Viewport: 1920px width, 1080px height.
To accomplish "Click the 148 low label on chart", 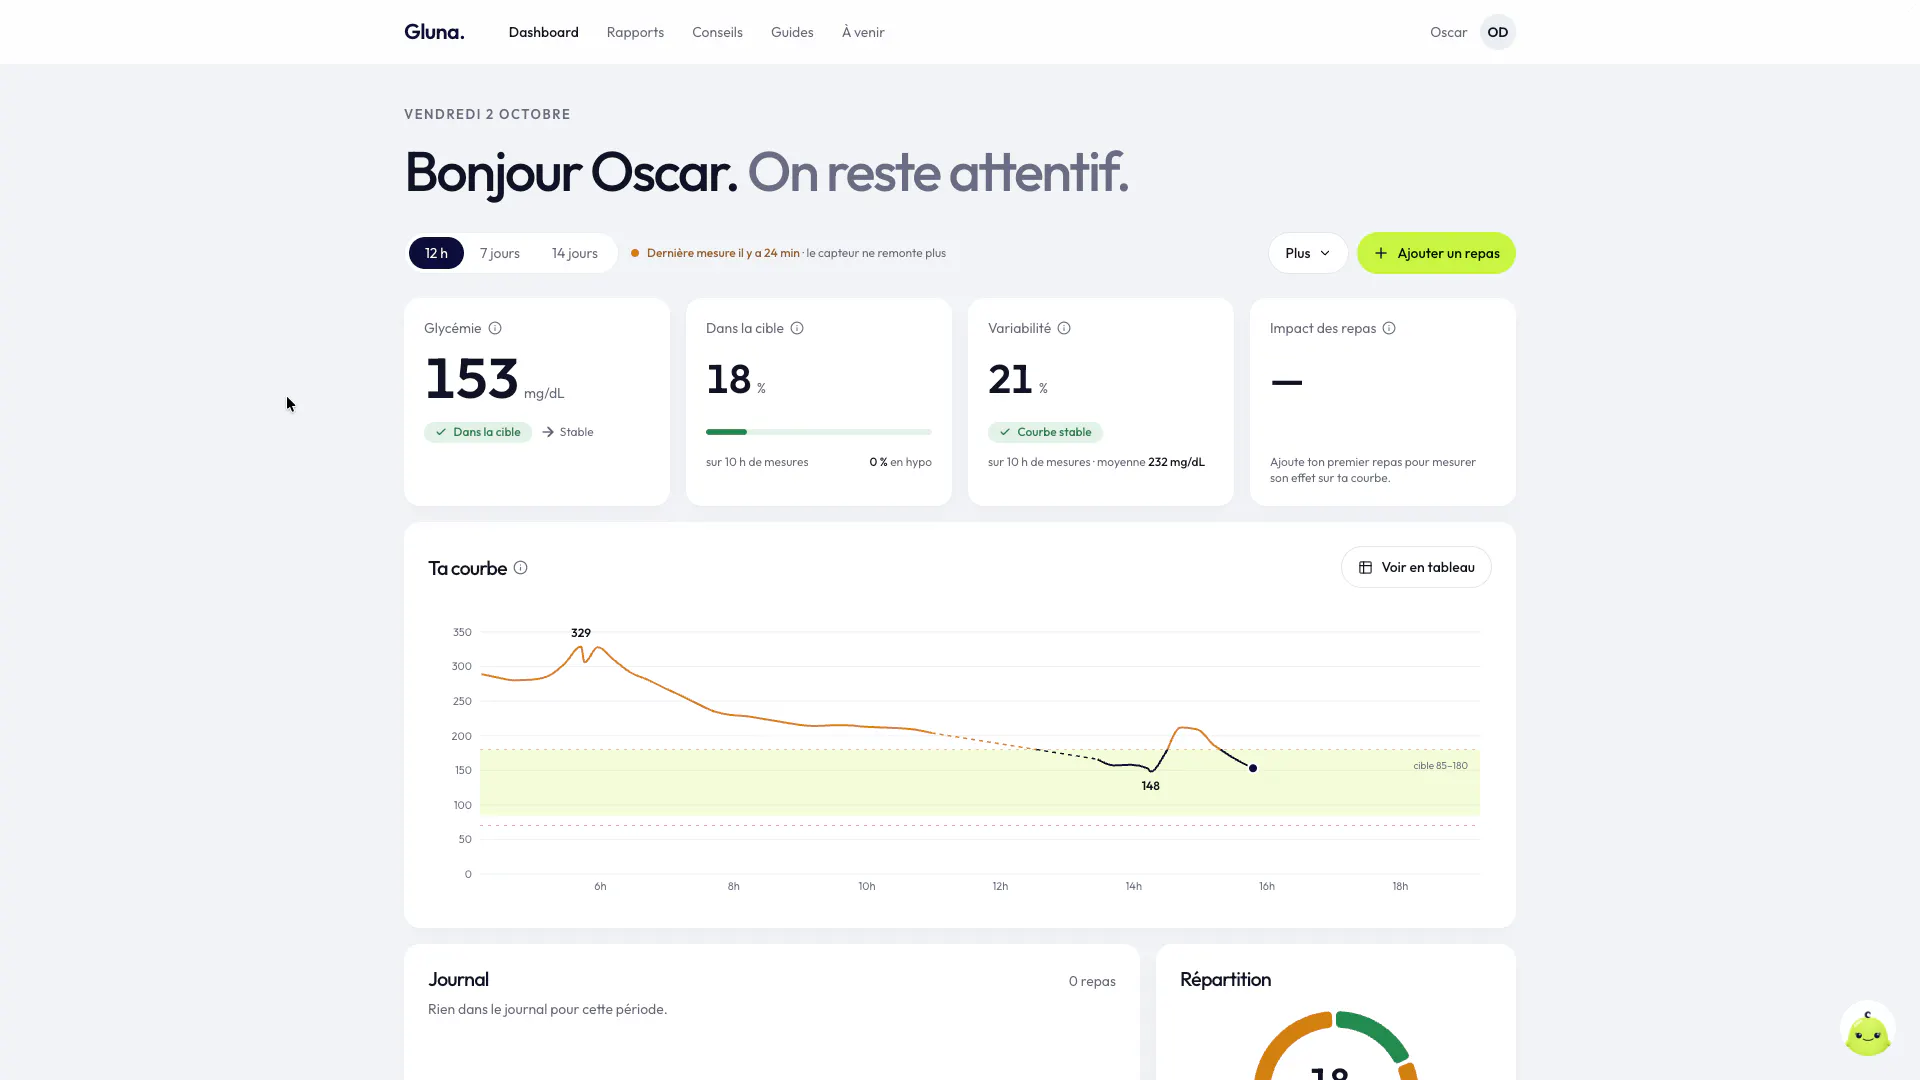I will click(1151, 786).
